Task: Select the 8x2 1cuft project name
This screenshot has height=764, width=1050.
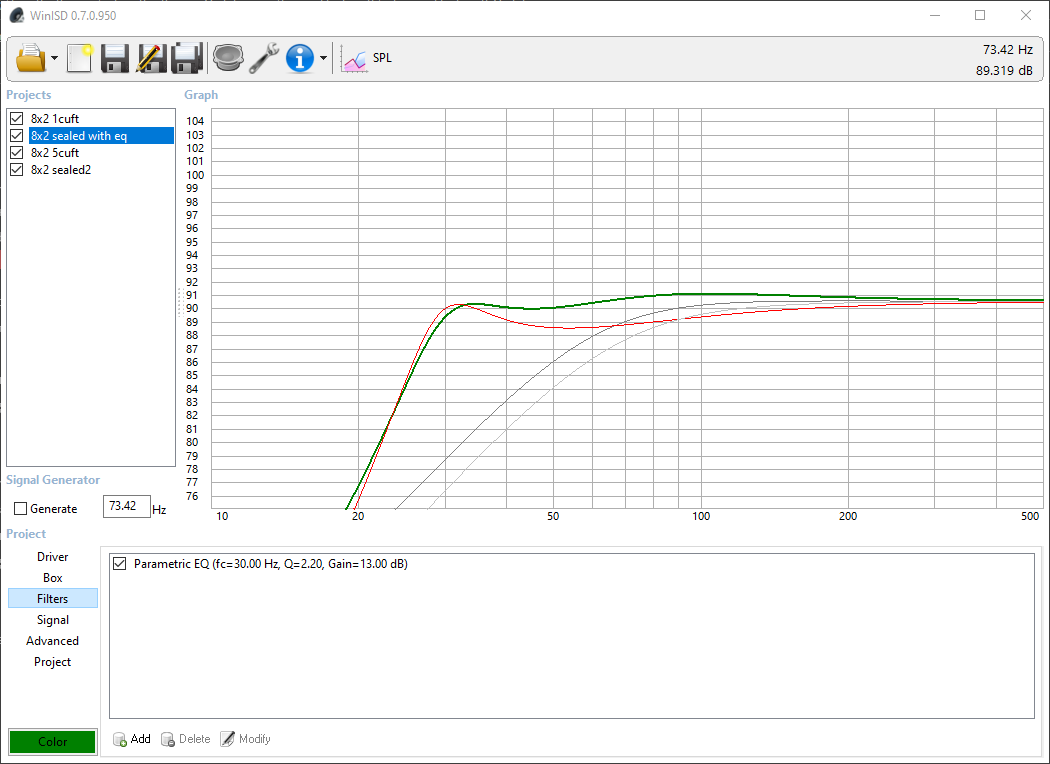Action: coord(55,119)
